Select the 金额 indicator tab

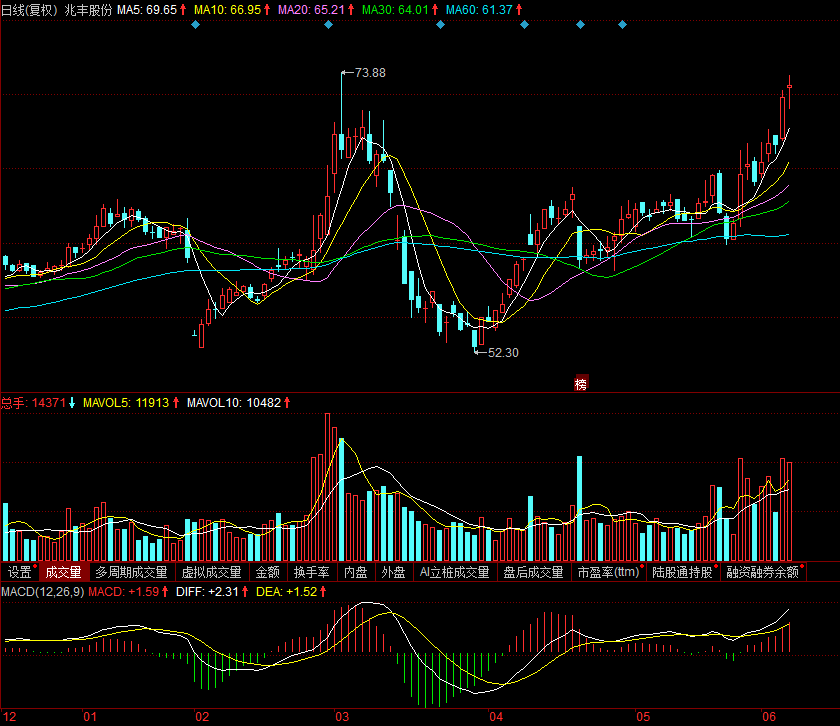pyautogui.click(x=267, y=572)
